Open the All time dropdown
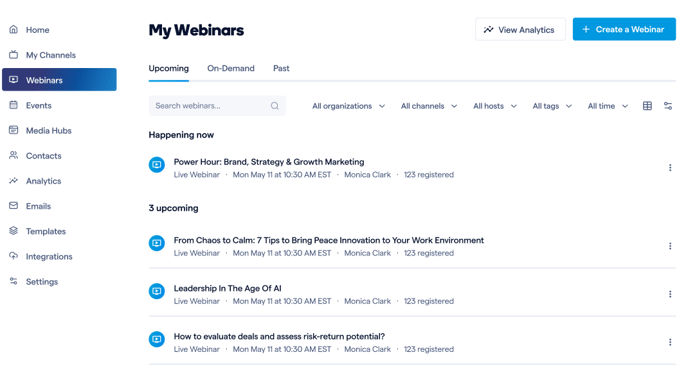This screenshot has width=688, height=373. 608,106
